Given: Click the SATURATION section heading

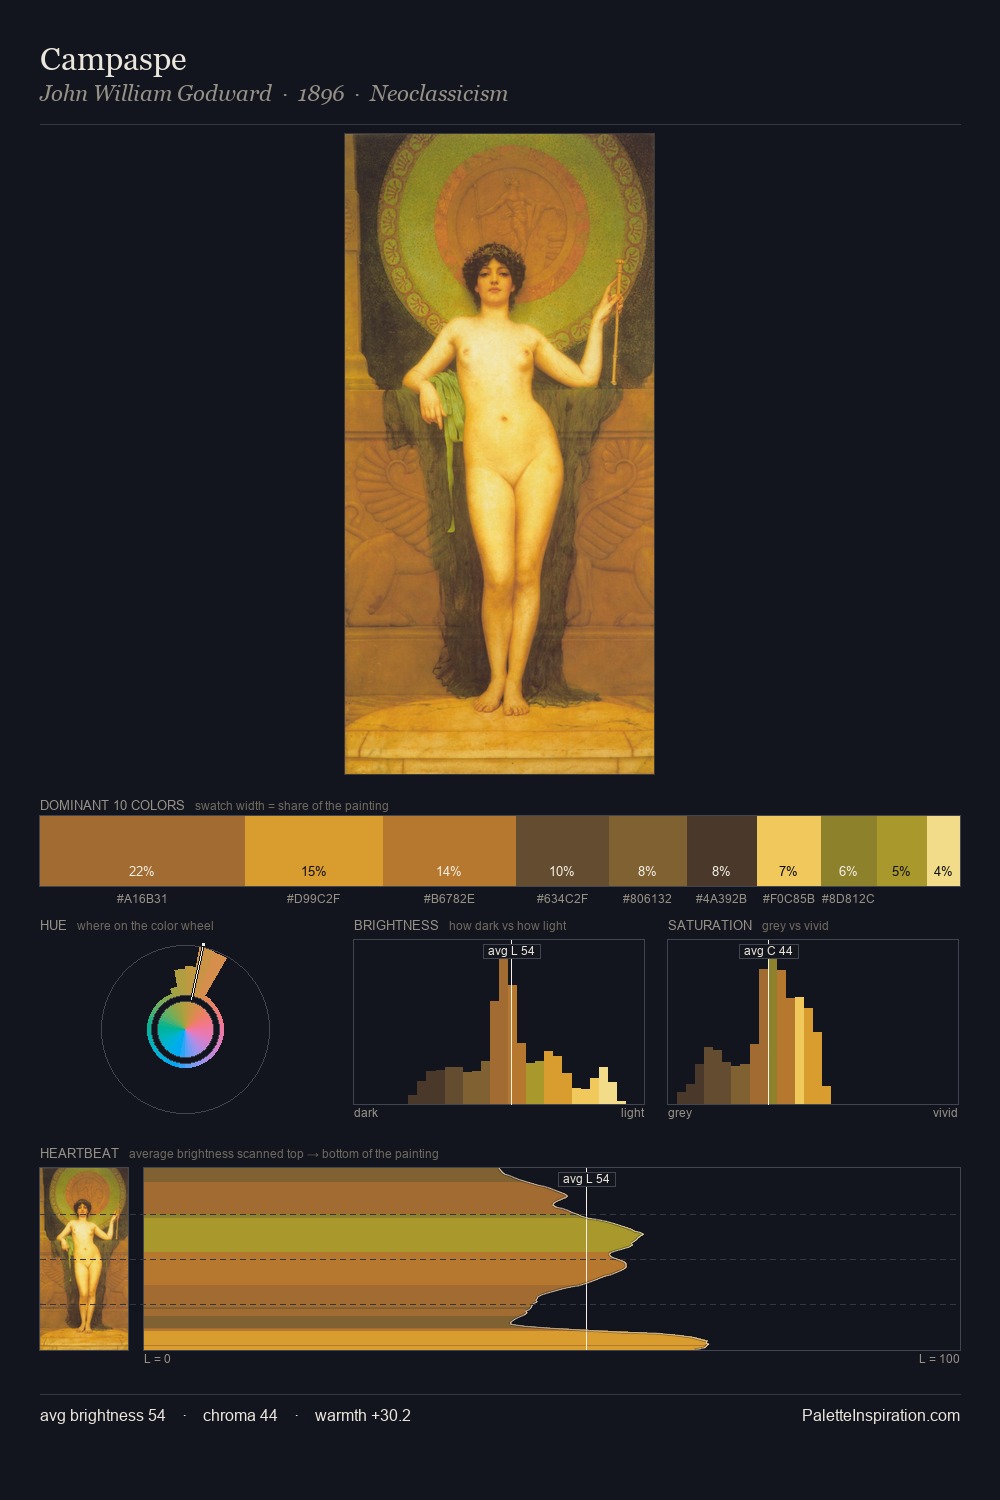Looking at the screenshot, I should click(x=710, y=925).
